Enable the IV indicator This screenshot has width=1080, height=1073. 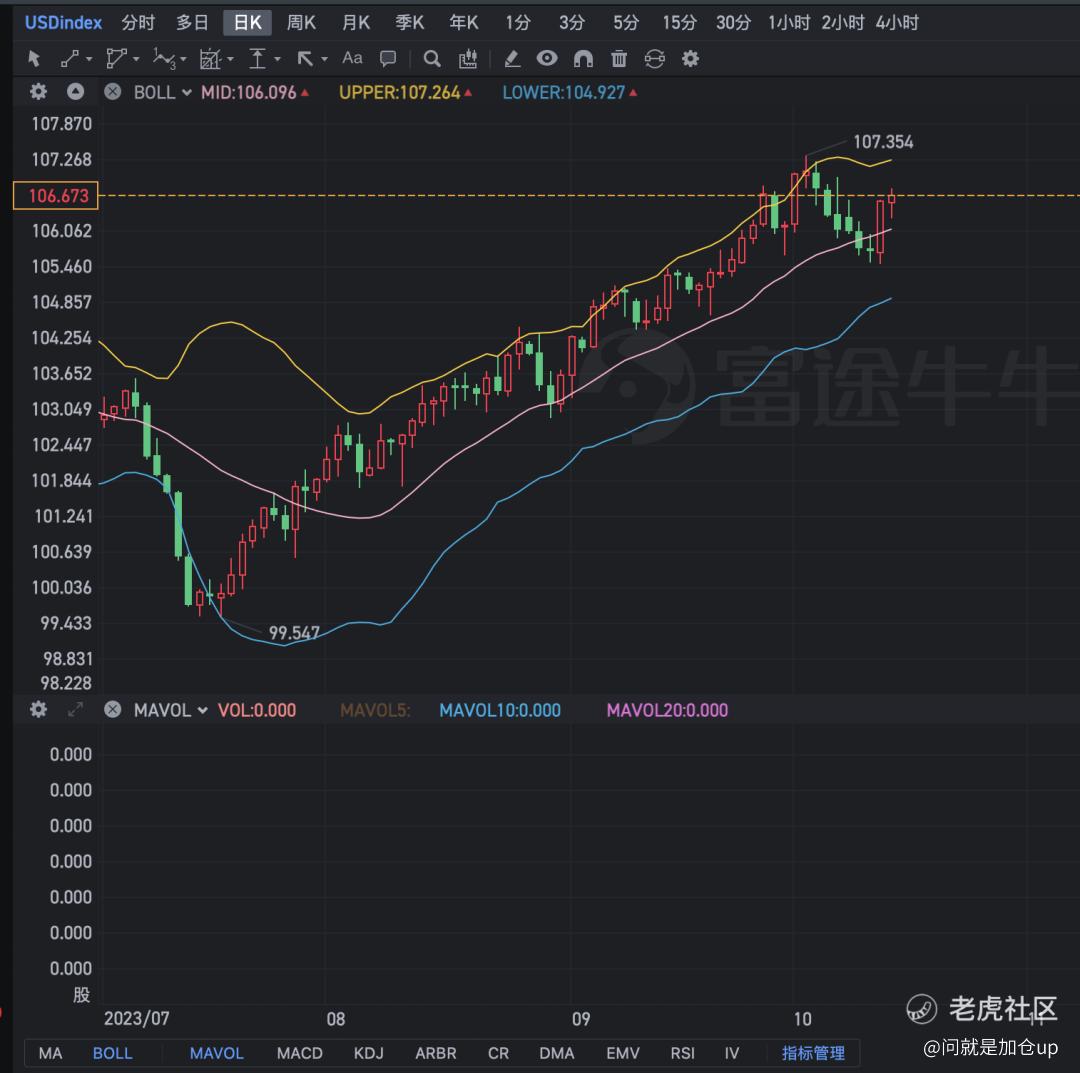pos(731,1053)
